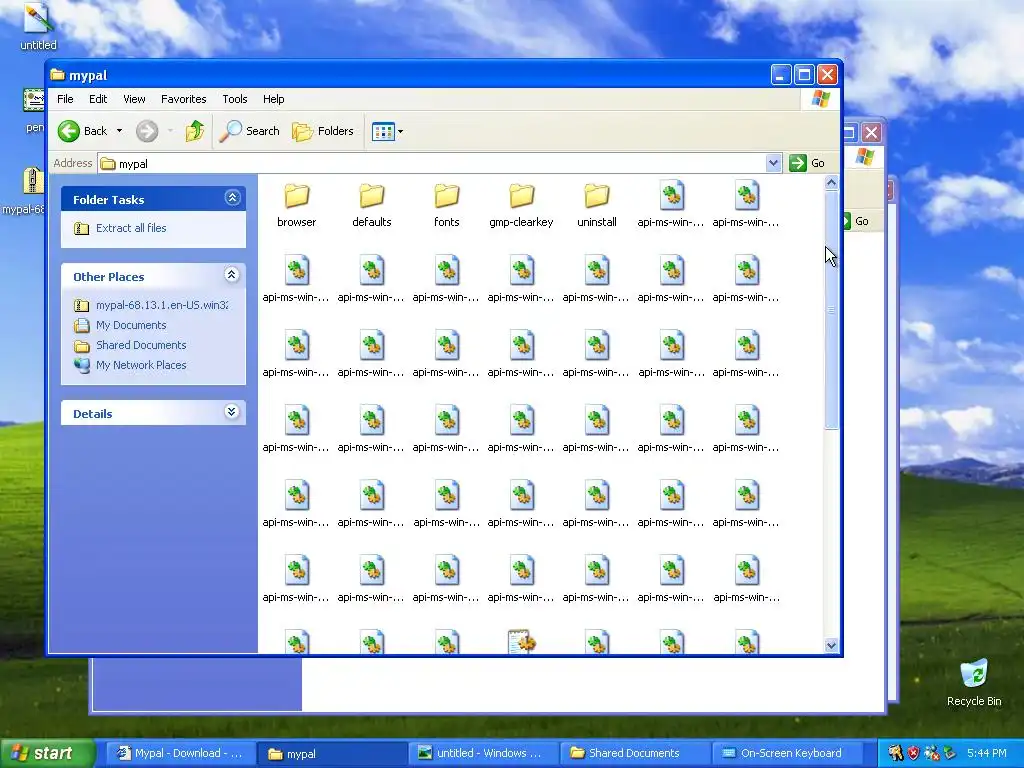1024x768 pixels.
Task: Click the mypal taskbar button
Action: point(331,753)
